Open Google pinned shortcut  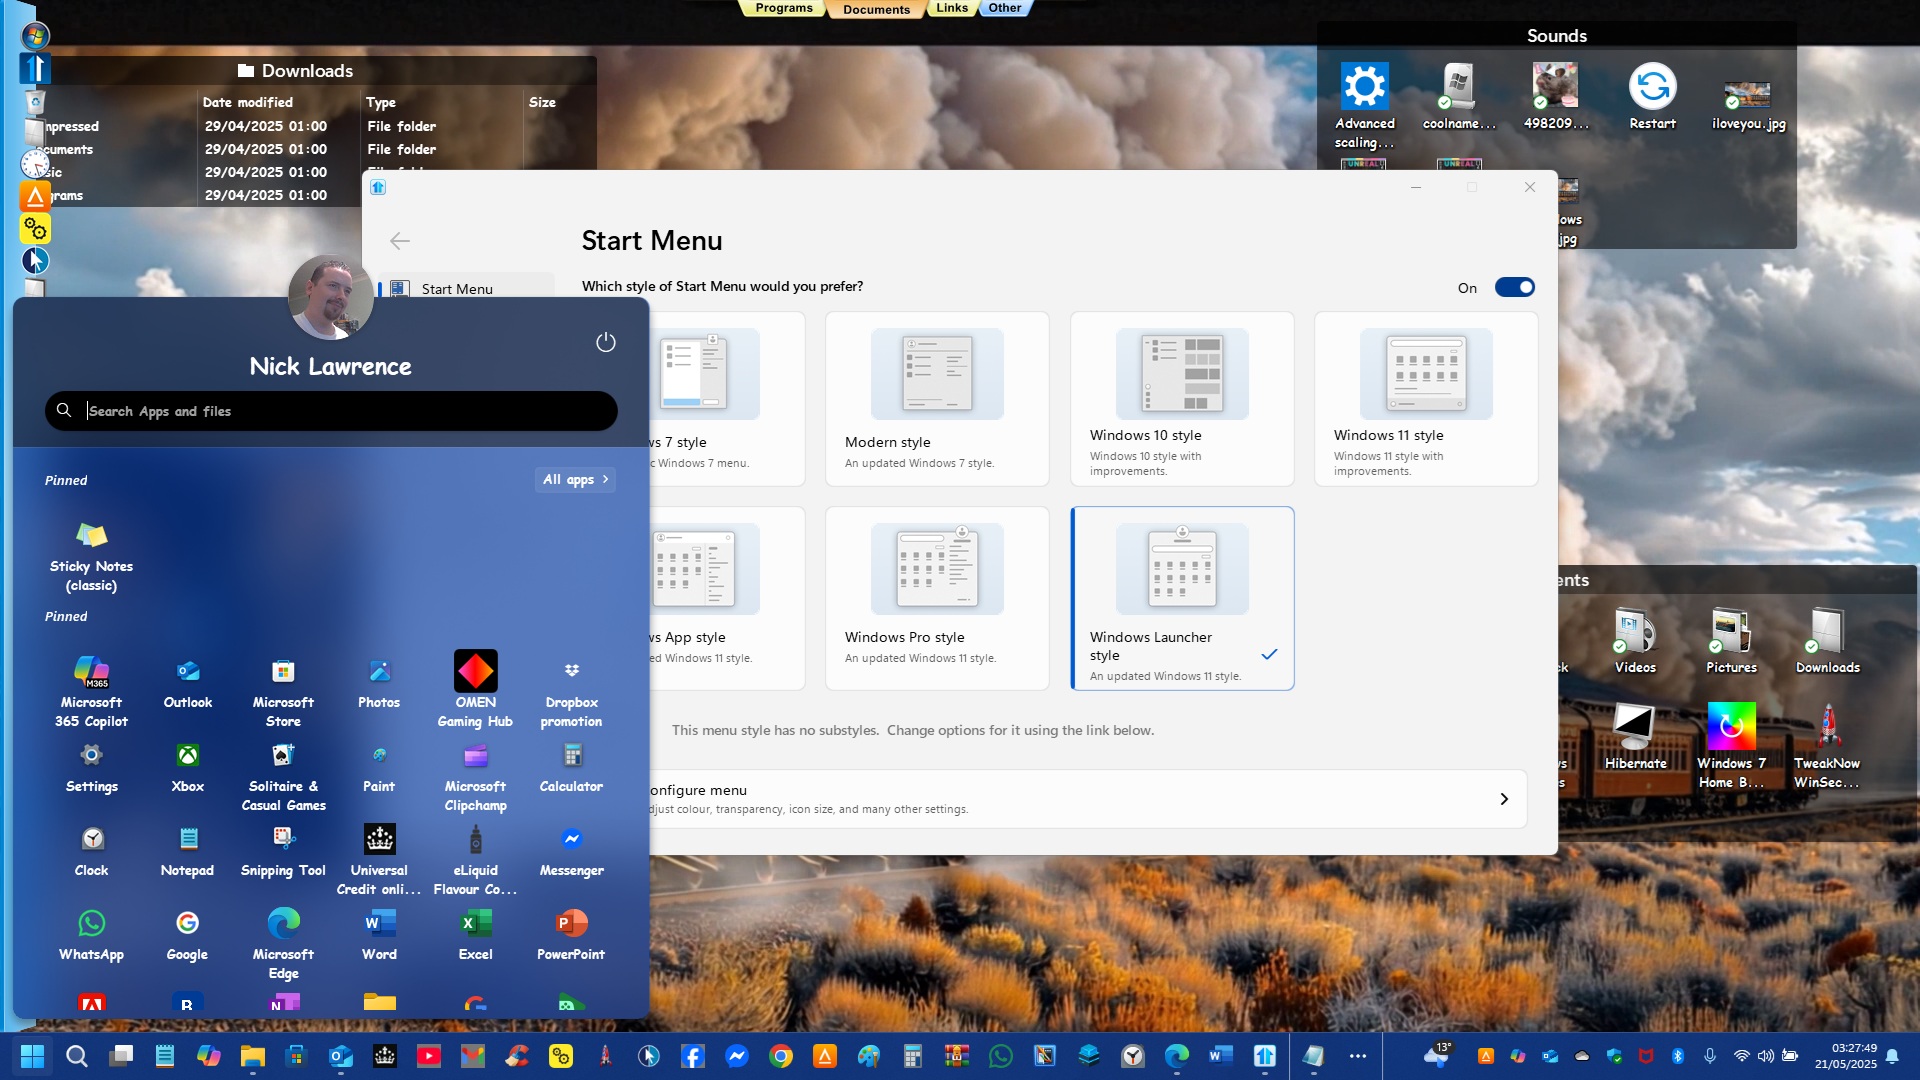(188, 934)
